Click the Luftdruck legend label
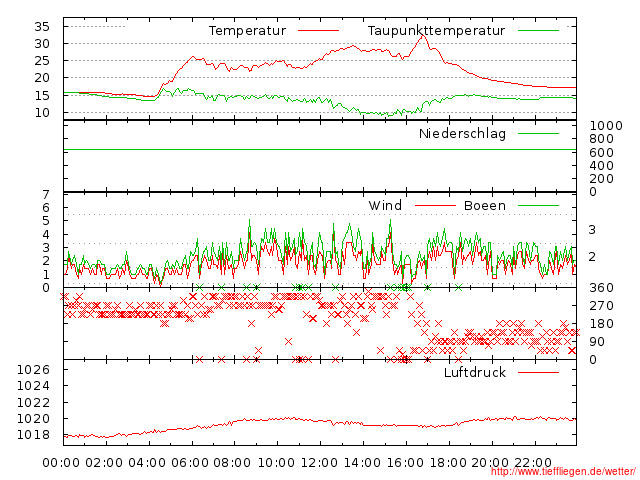The width and height of the screenshot is (640, 480). coord(475,372)
